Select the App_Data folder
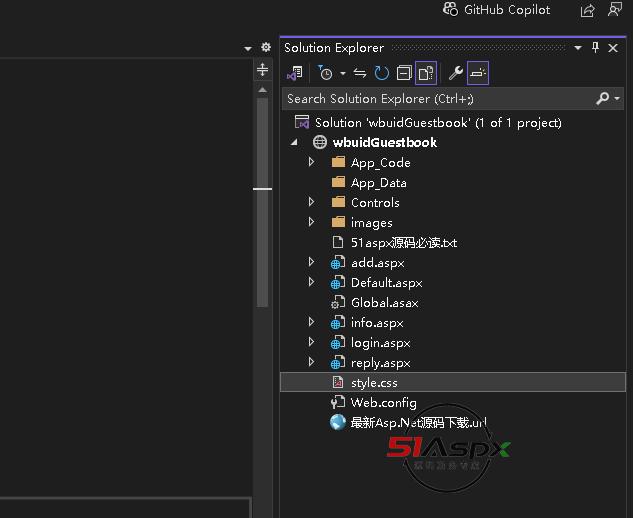Image resolution: width=633 pixels, height=518 pixels. click(379, 183)
